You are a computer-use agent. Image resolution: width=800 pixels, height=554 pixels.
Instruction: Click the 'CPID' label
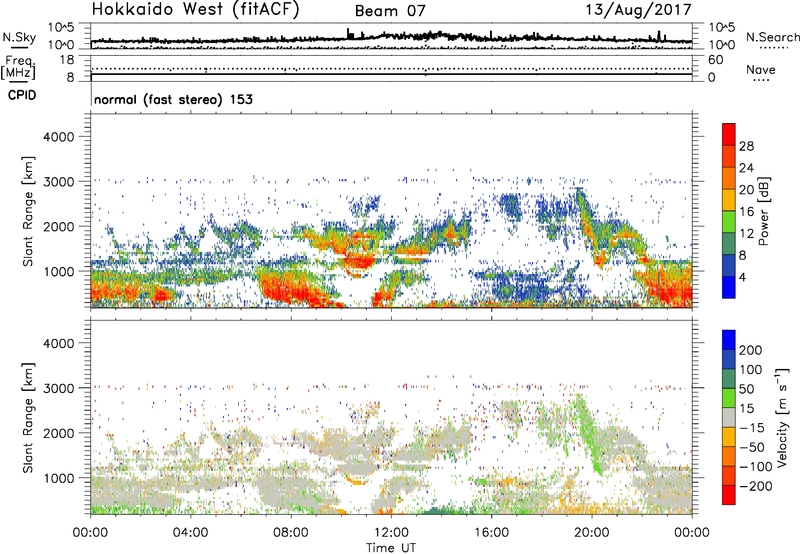pos(22,95)
